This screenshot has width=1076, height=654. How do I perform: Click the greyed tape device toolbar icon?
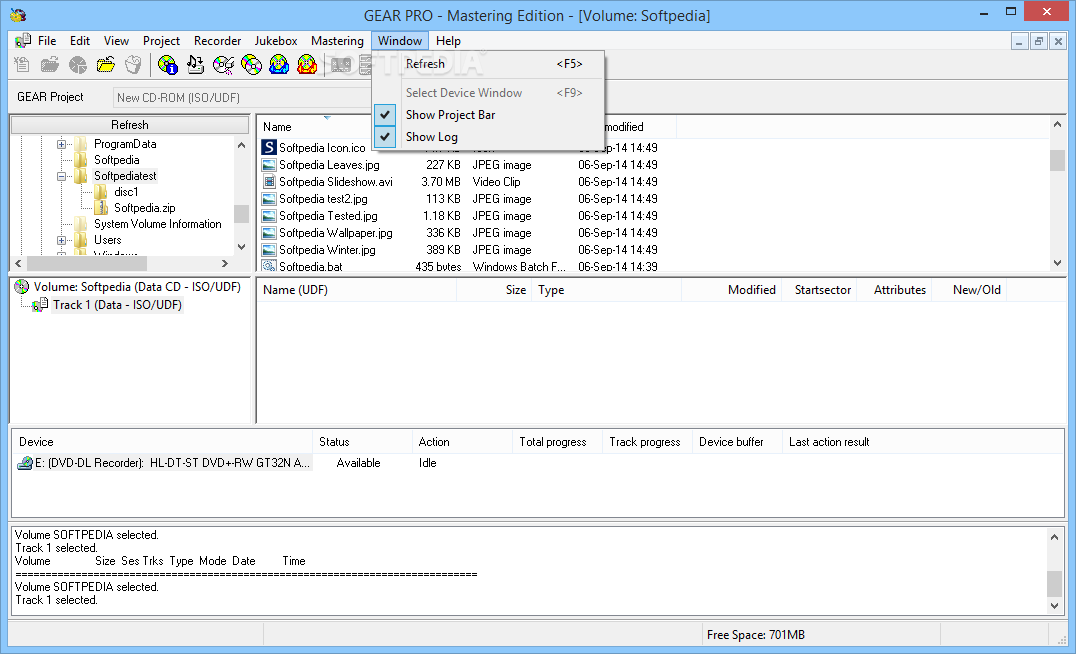tap(341, 65)
